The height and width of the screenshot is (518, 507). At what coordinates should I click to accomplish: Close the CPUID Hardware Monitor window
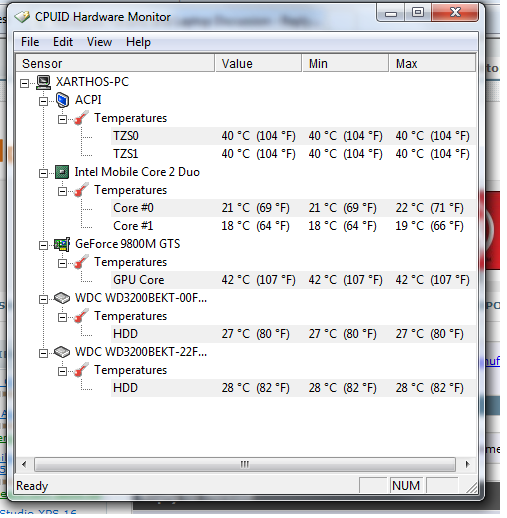click(x=455, y=13)
